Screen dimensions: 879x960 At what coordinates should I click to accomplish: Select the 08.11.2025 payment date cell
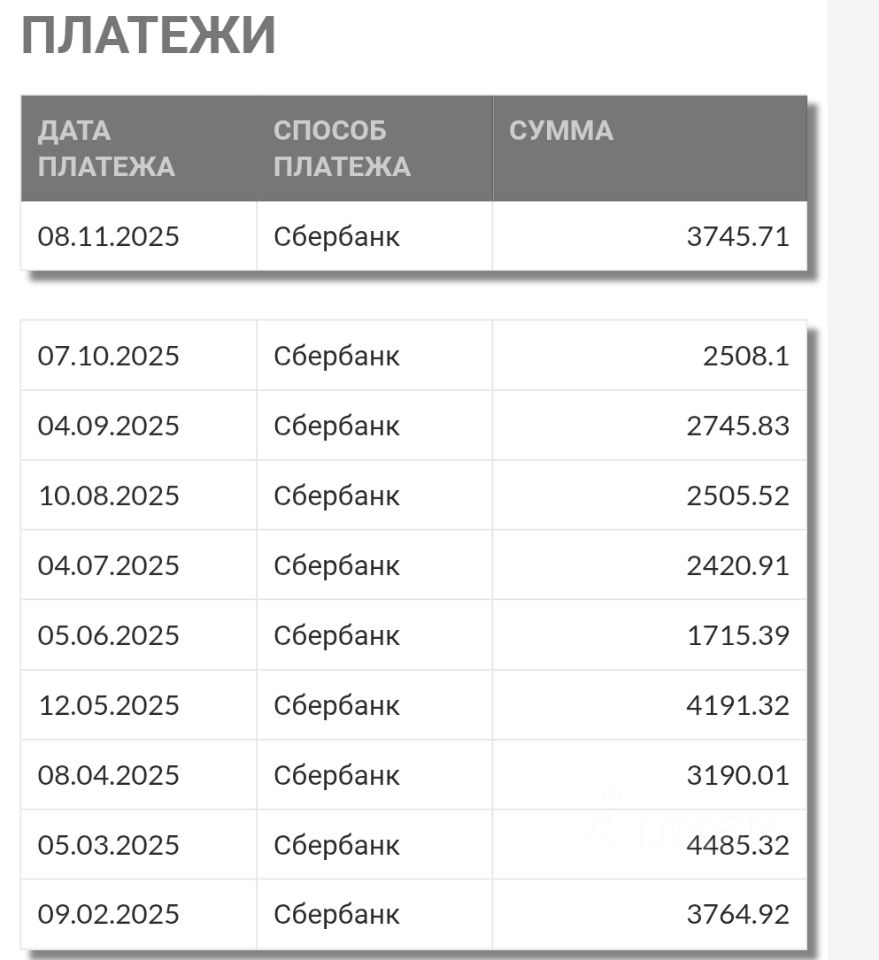point(108,237)
